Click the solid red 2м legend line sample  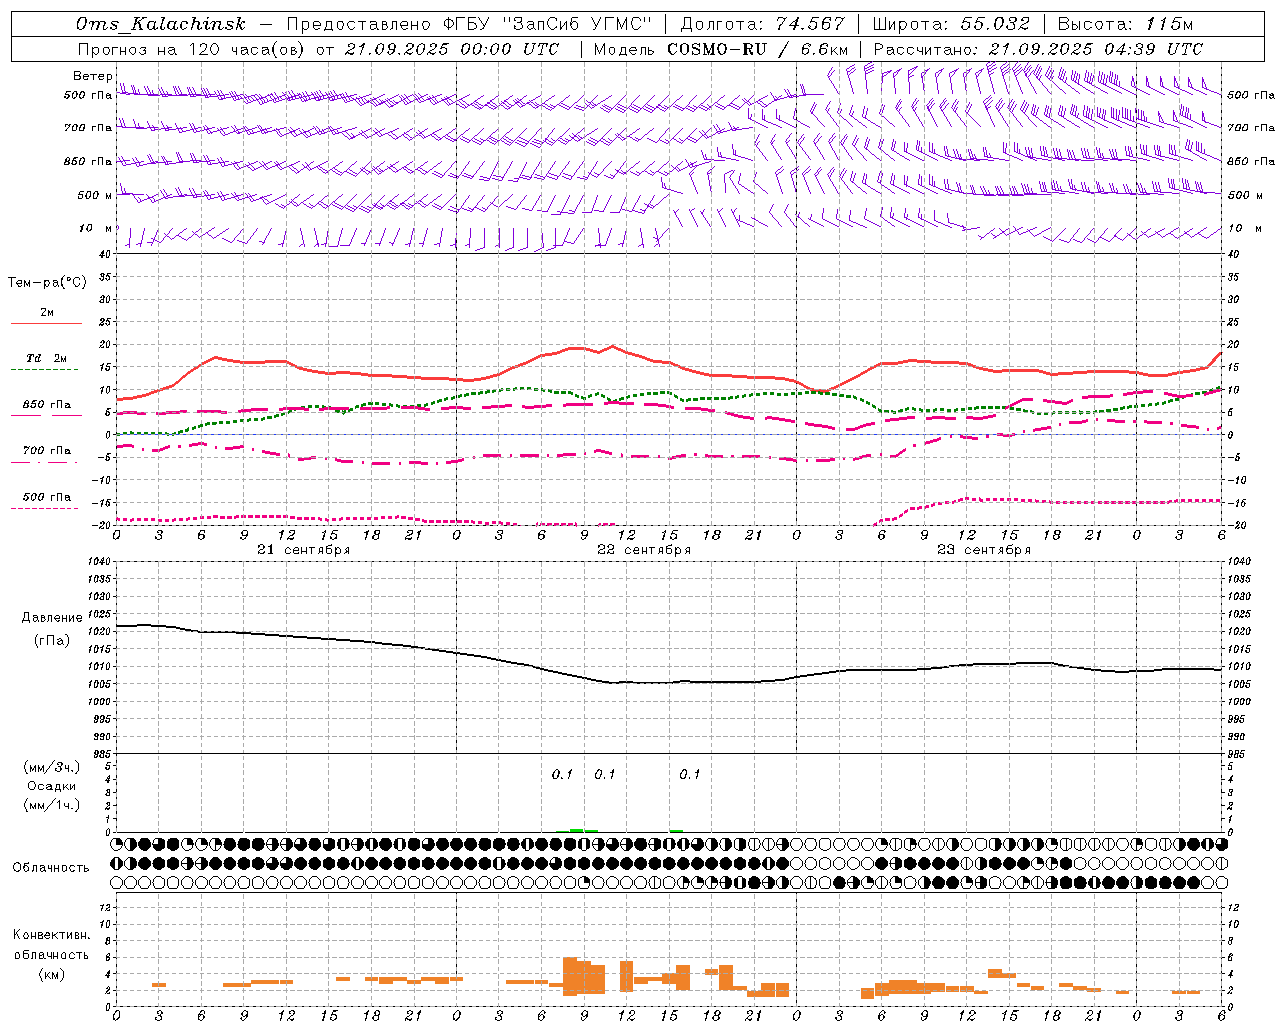coord(46,323)
